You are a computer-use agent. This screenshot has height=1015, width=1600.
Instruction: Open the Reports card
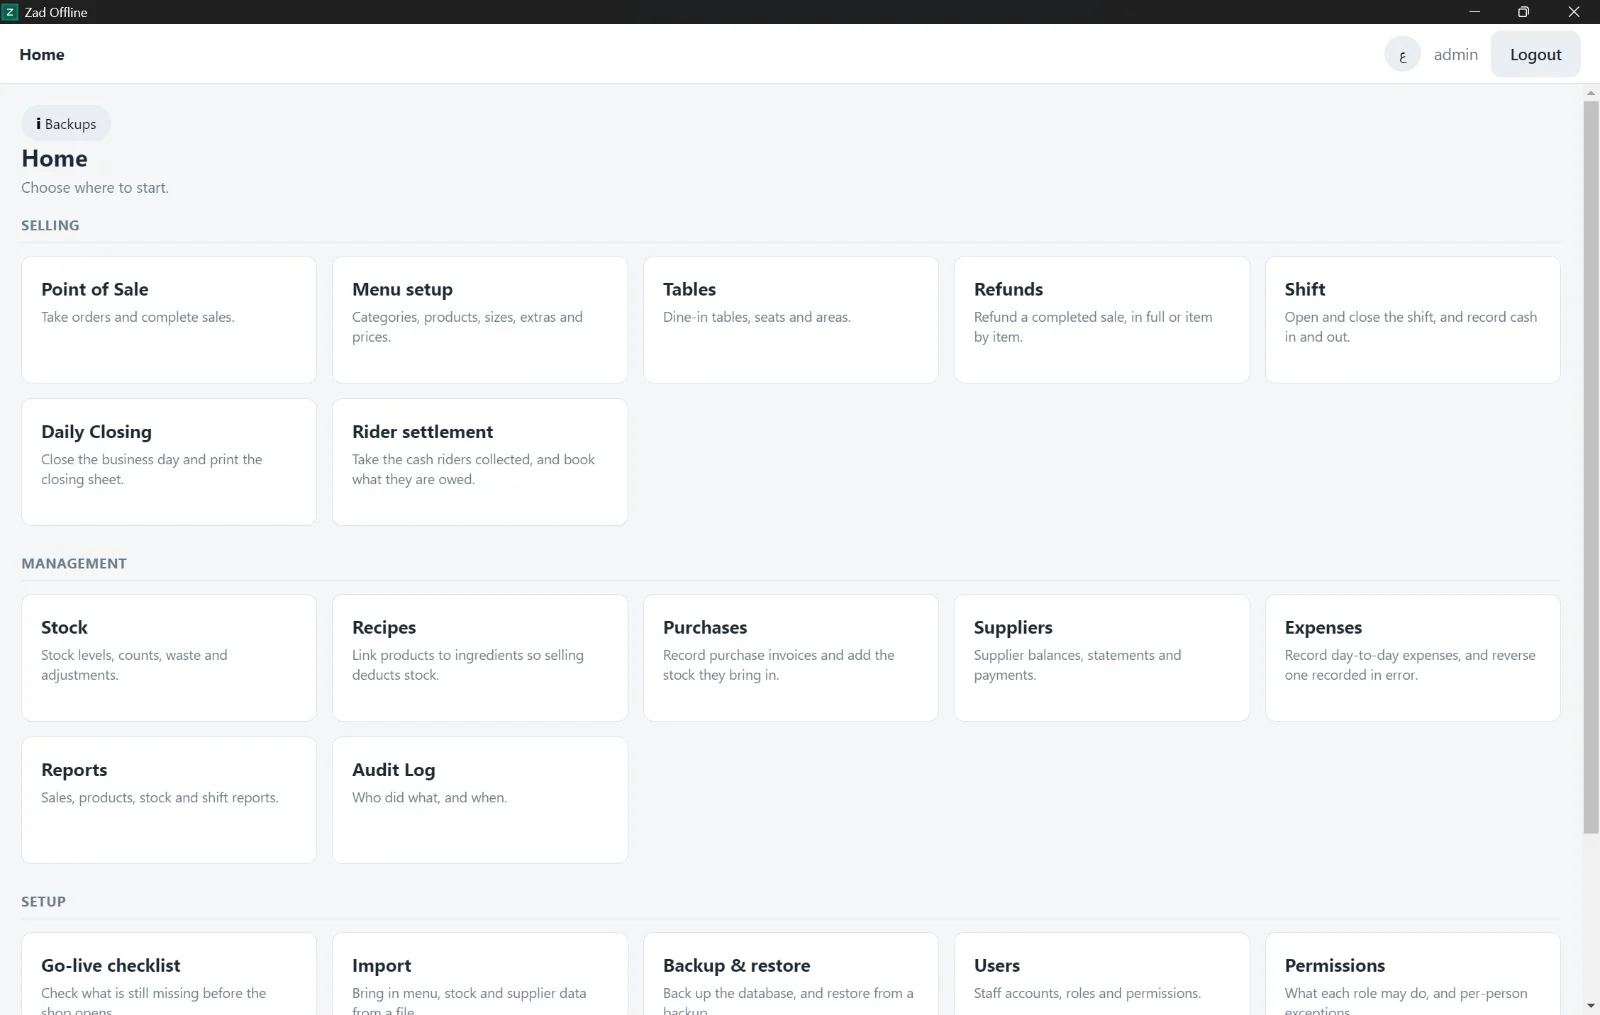point(169,800)
